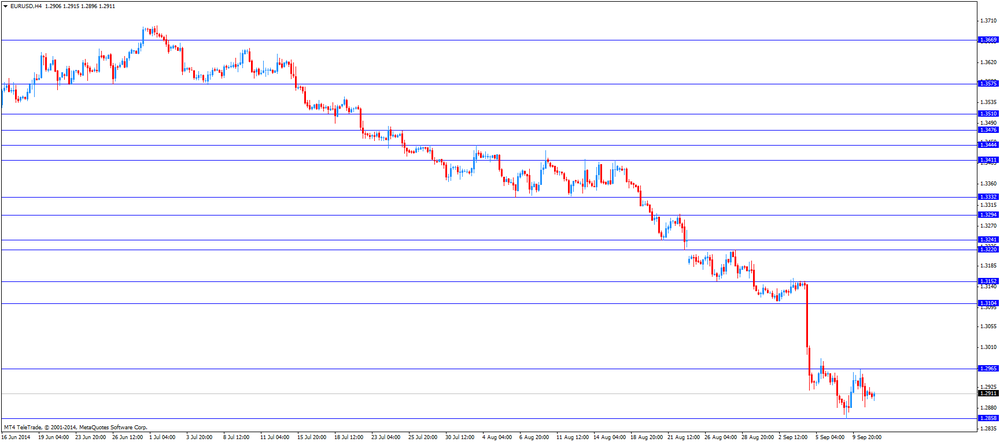Viewport: 1000px width, 442px height.
Task: Click the 23 Jul 04:00 time label
Action: [385, 438]
